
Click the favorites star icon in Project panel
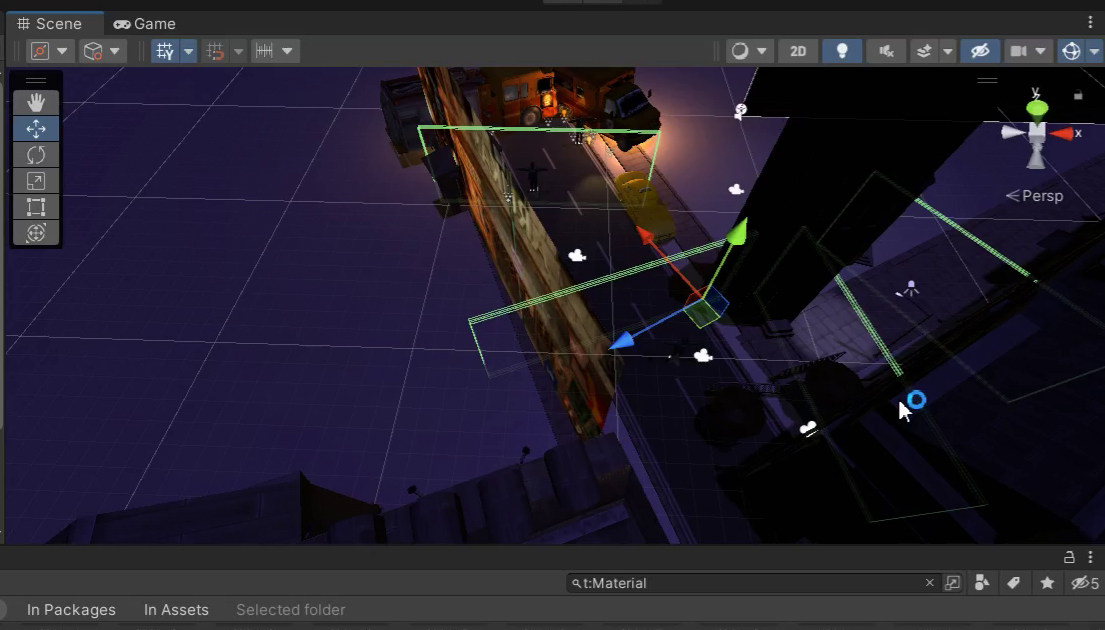tap(1047, 583)
